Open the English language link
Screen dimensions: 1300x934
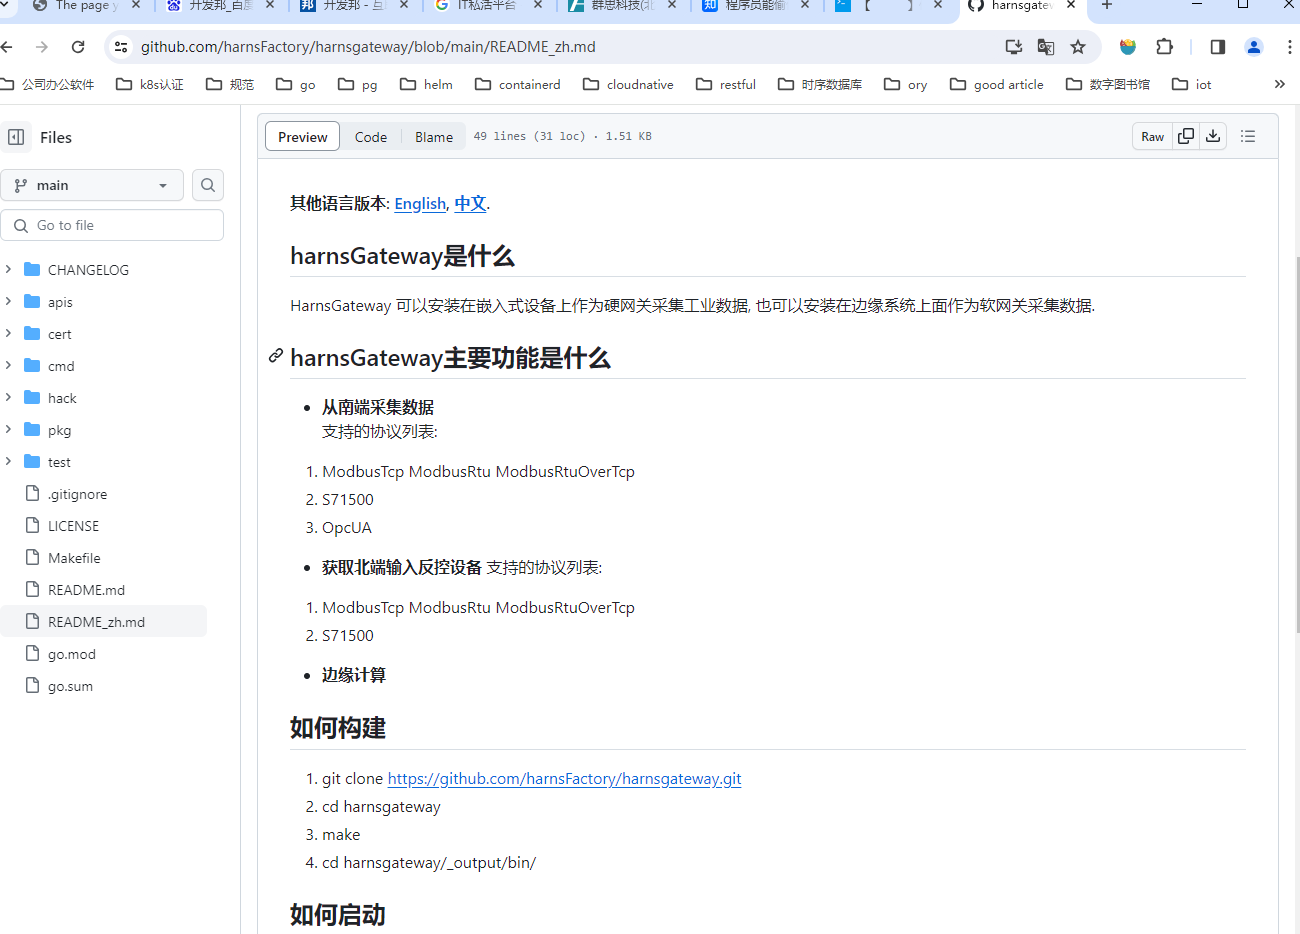tap(420, 204)
